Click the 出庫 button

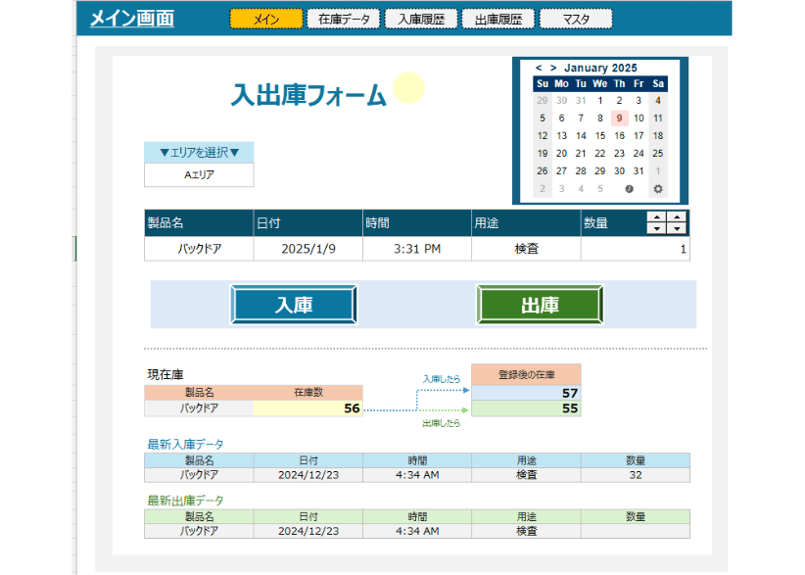click(540, 305)
